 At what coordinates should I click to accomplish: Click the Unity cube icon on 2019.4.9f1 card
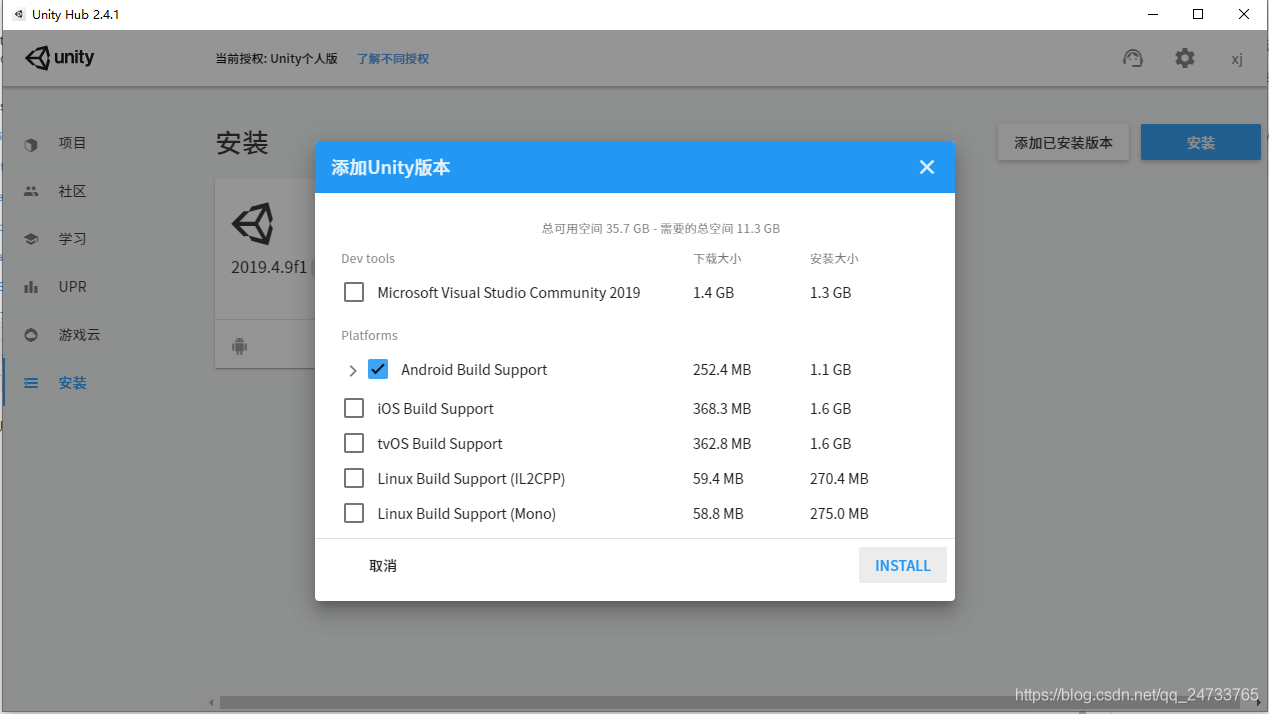pos(253,224)
